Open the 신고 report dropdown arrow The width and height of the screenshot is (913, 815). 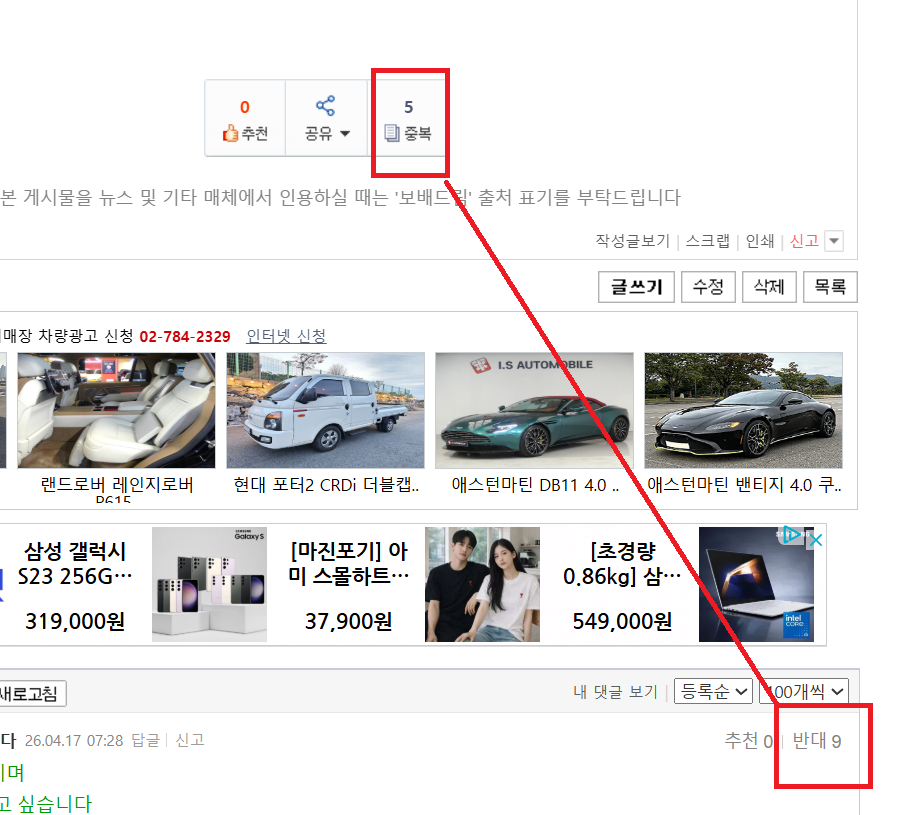[x=833, y=241]
